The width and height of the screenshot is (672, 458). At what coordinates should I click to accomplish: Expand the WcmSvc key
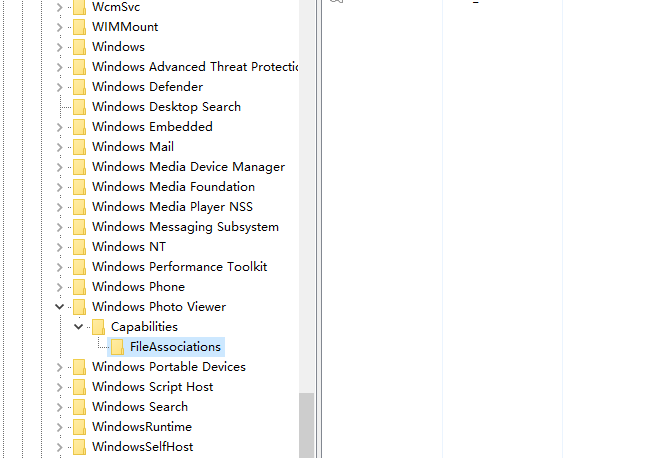tap(60, 7)
